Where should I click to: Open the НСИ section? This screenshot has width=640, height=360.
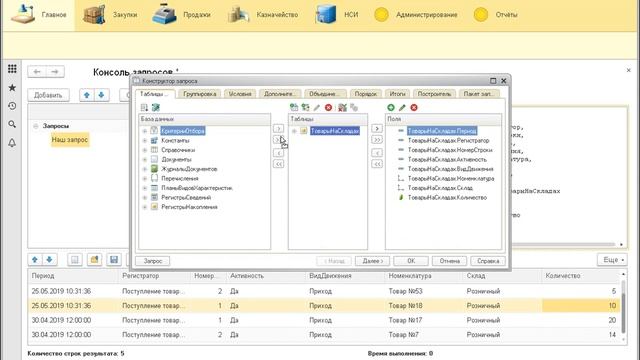(x=337, y=15)
